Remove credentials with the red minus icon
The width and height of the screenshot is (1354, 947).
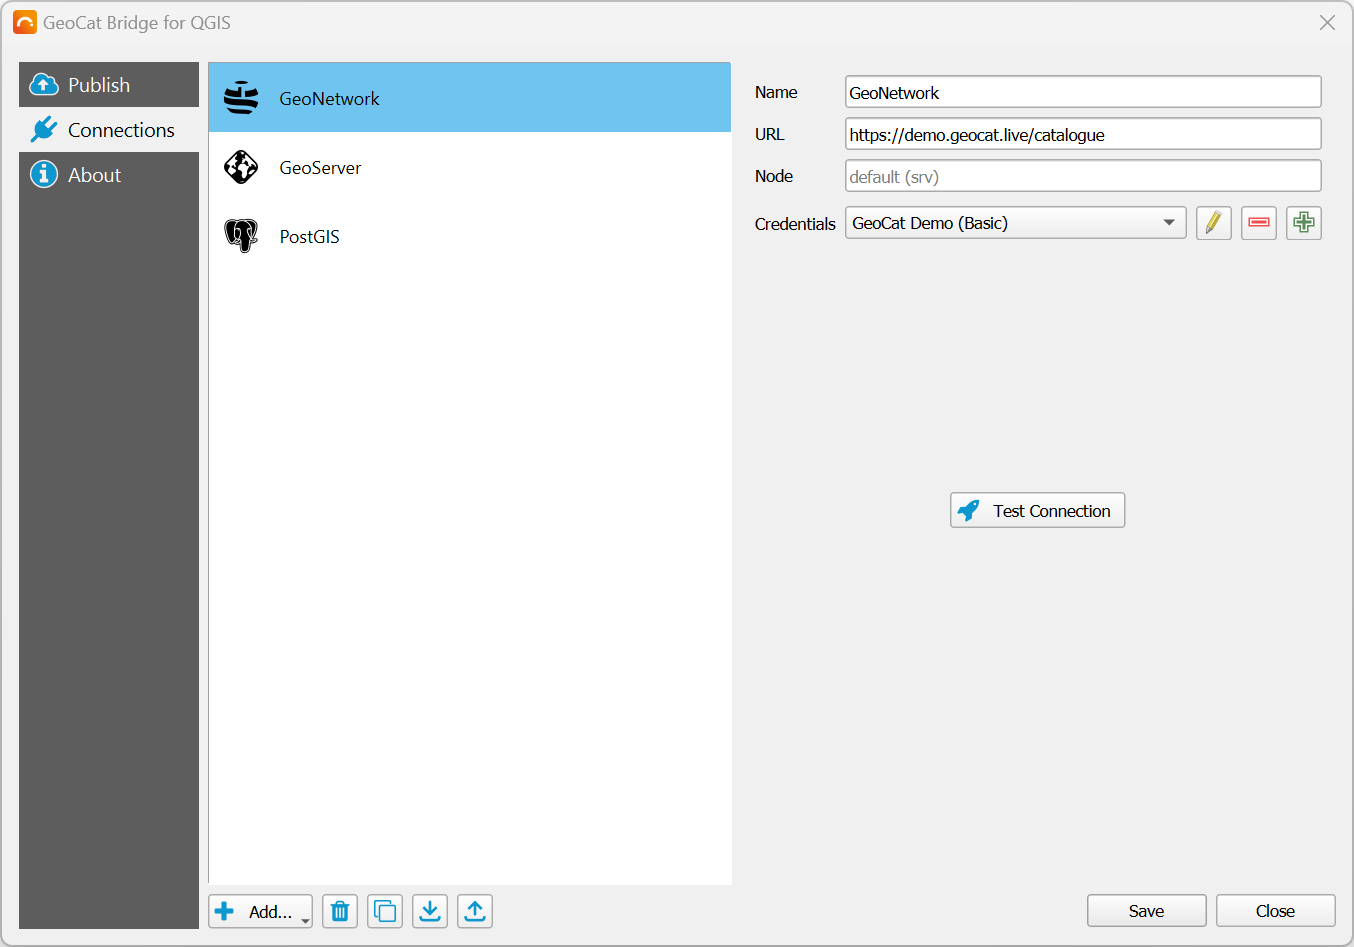click(1259, 223)
